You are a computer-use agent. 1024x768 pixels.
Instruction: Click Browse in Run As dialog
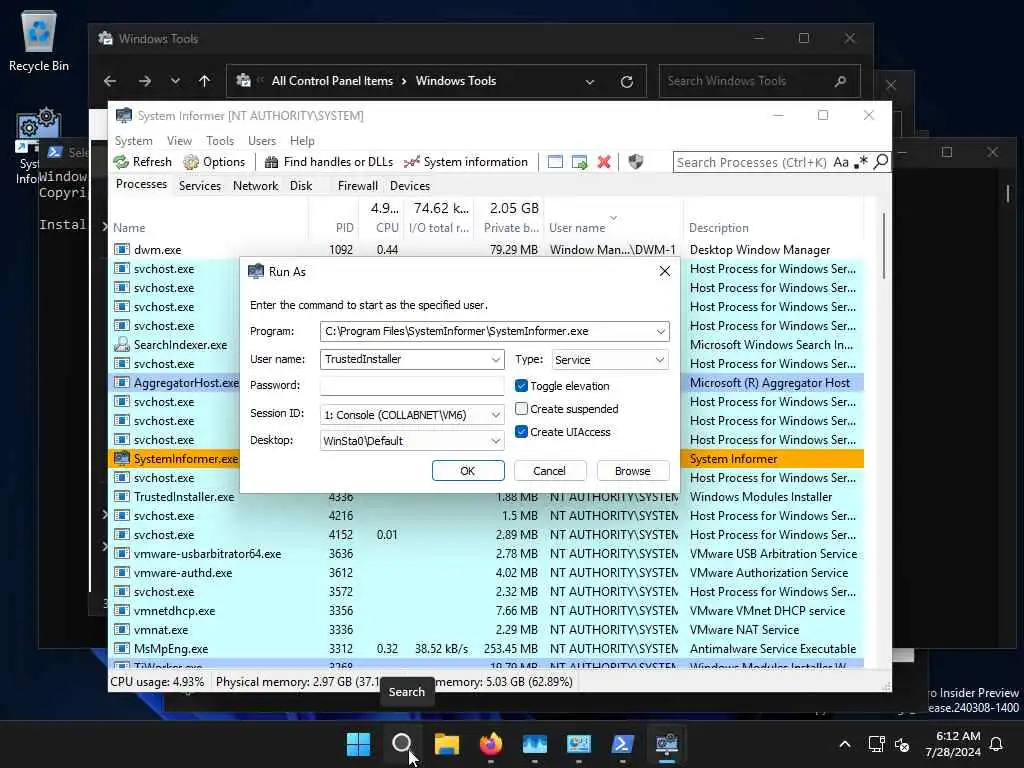coord(632,471)
